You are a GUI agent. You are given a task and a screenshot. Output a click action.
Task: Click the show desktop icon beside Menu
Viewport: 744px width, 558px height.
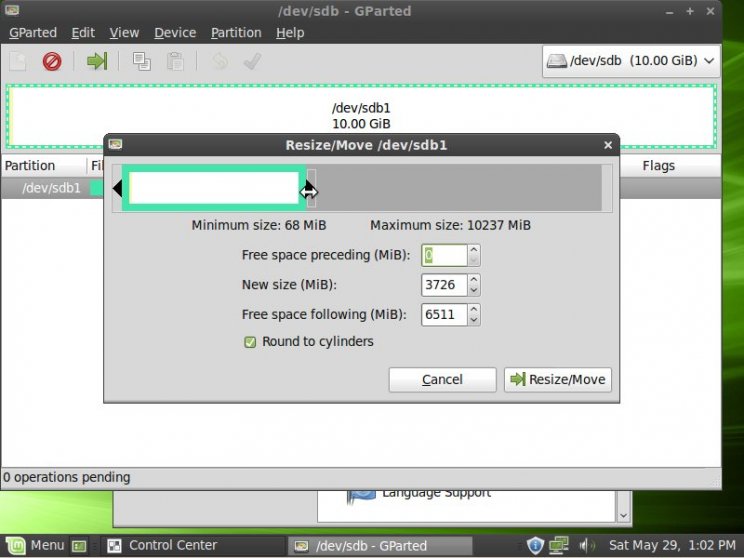click(x=79, y=546)
